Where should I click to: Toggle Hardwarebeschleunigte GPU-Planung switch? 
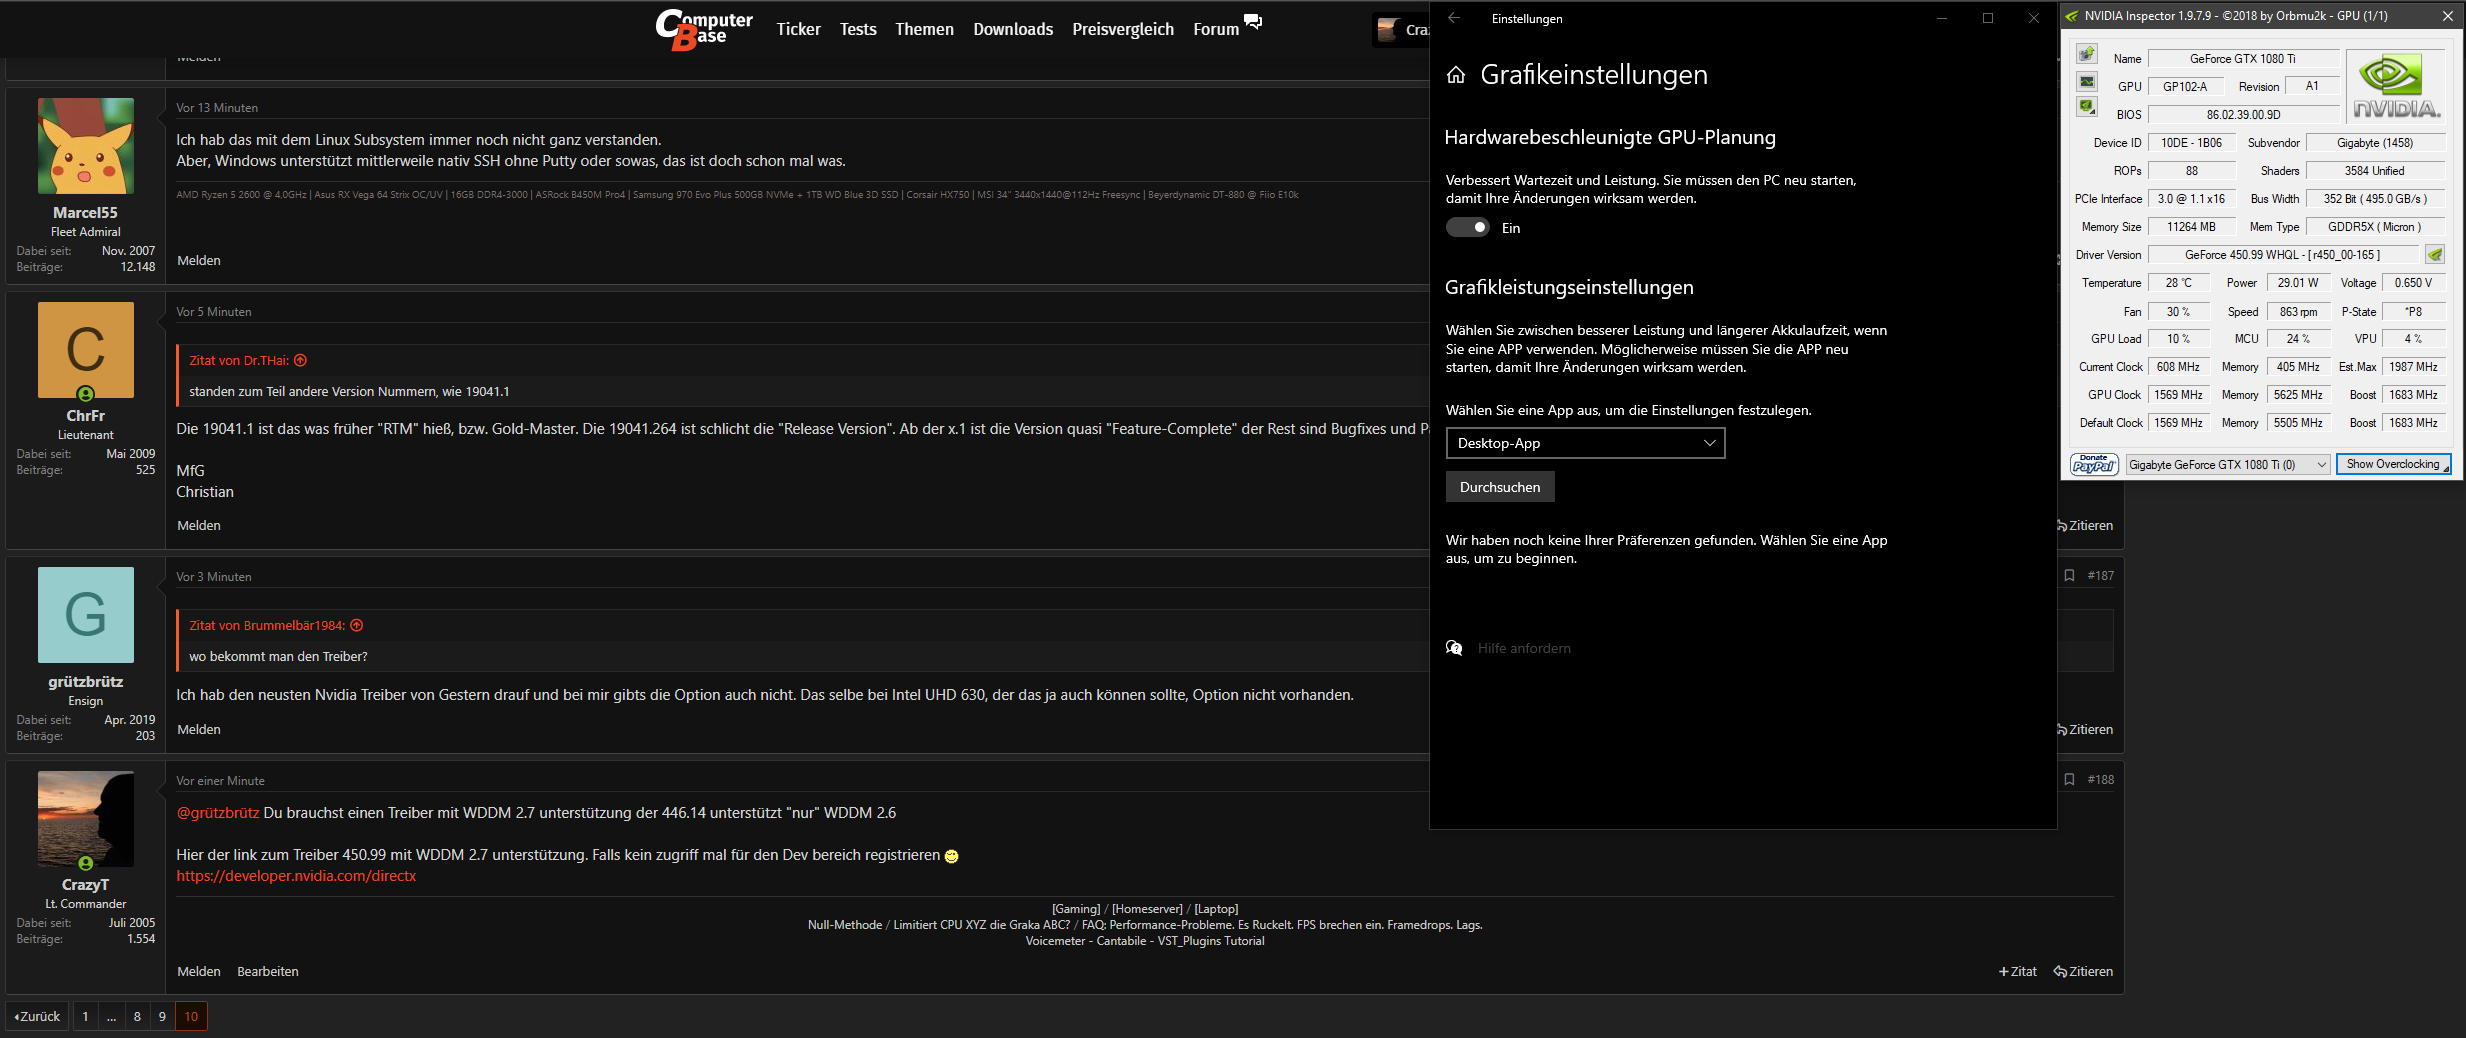(x=1468, y=228)
